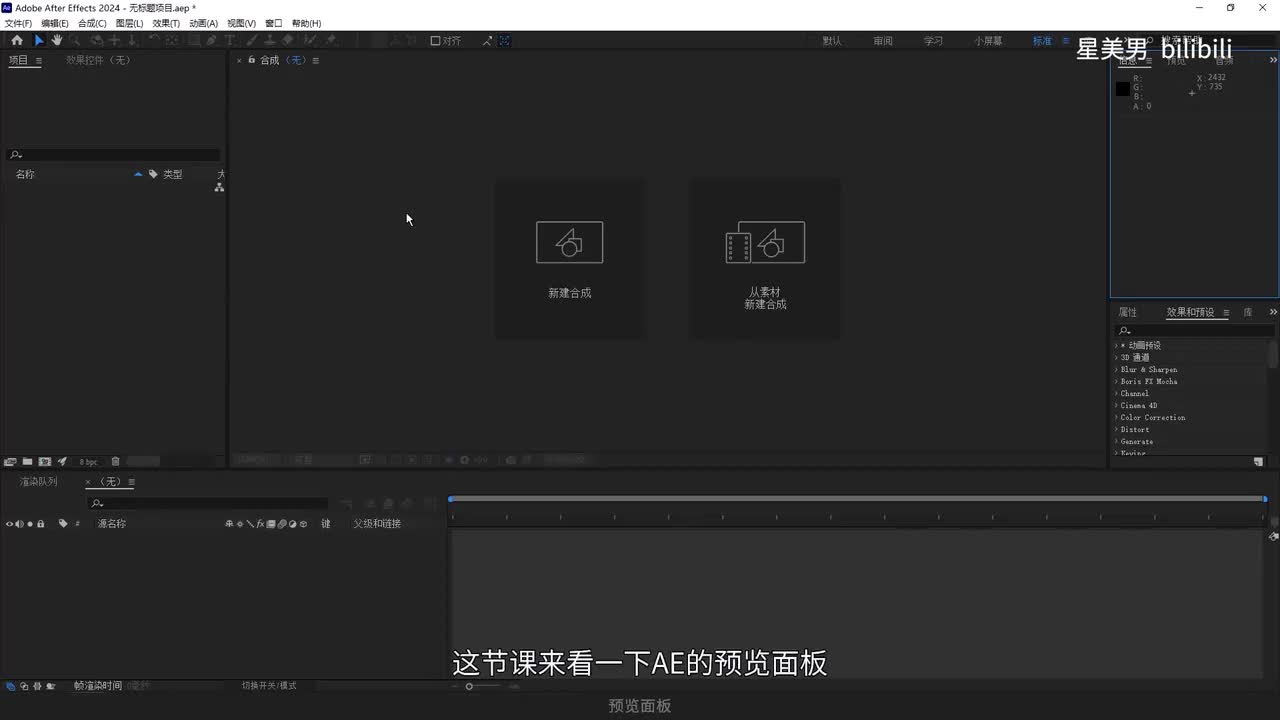Select the Type (T) tool
The height and width of the screenshot is (720, 1280).
point(230,41)
